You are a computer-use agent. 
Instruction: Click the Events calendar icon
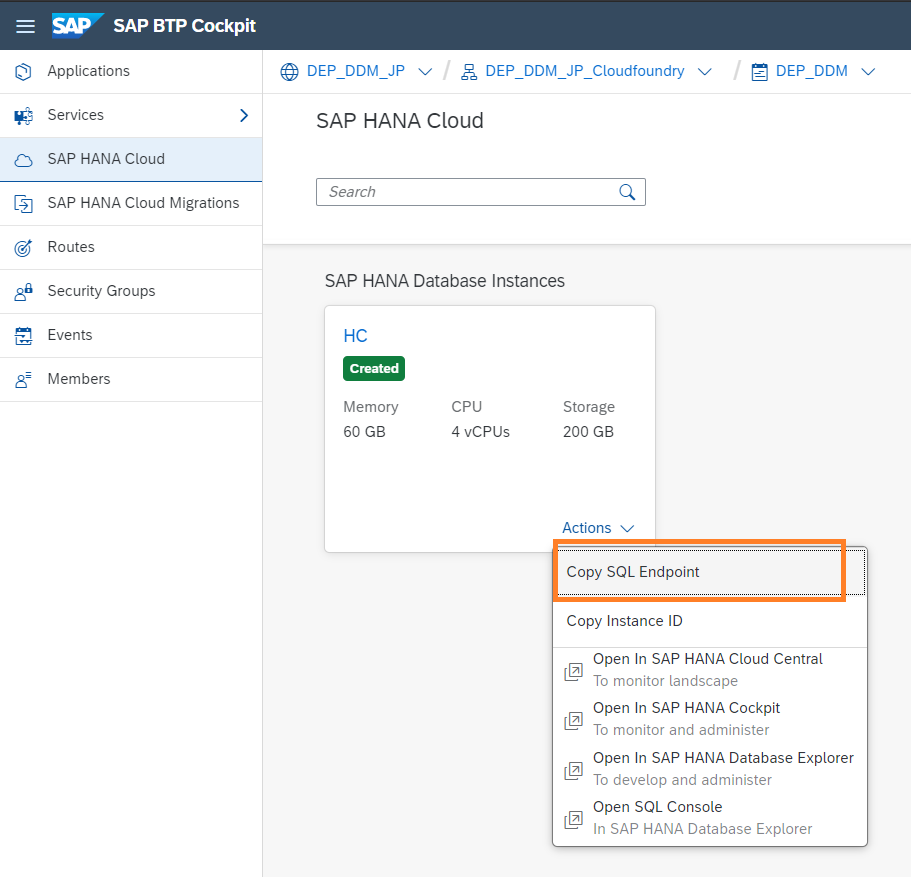pos(23,335)
